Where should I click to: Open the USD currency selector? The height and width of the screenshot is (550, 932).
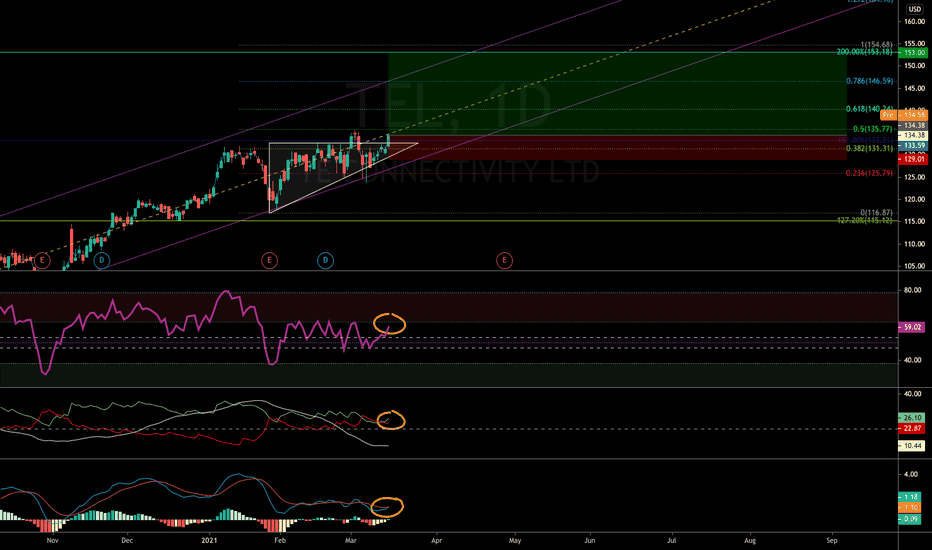[914, 9]
